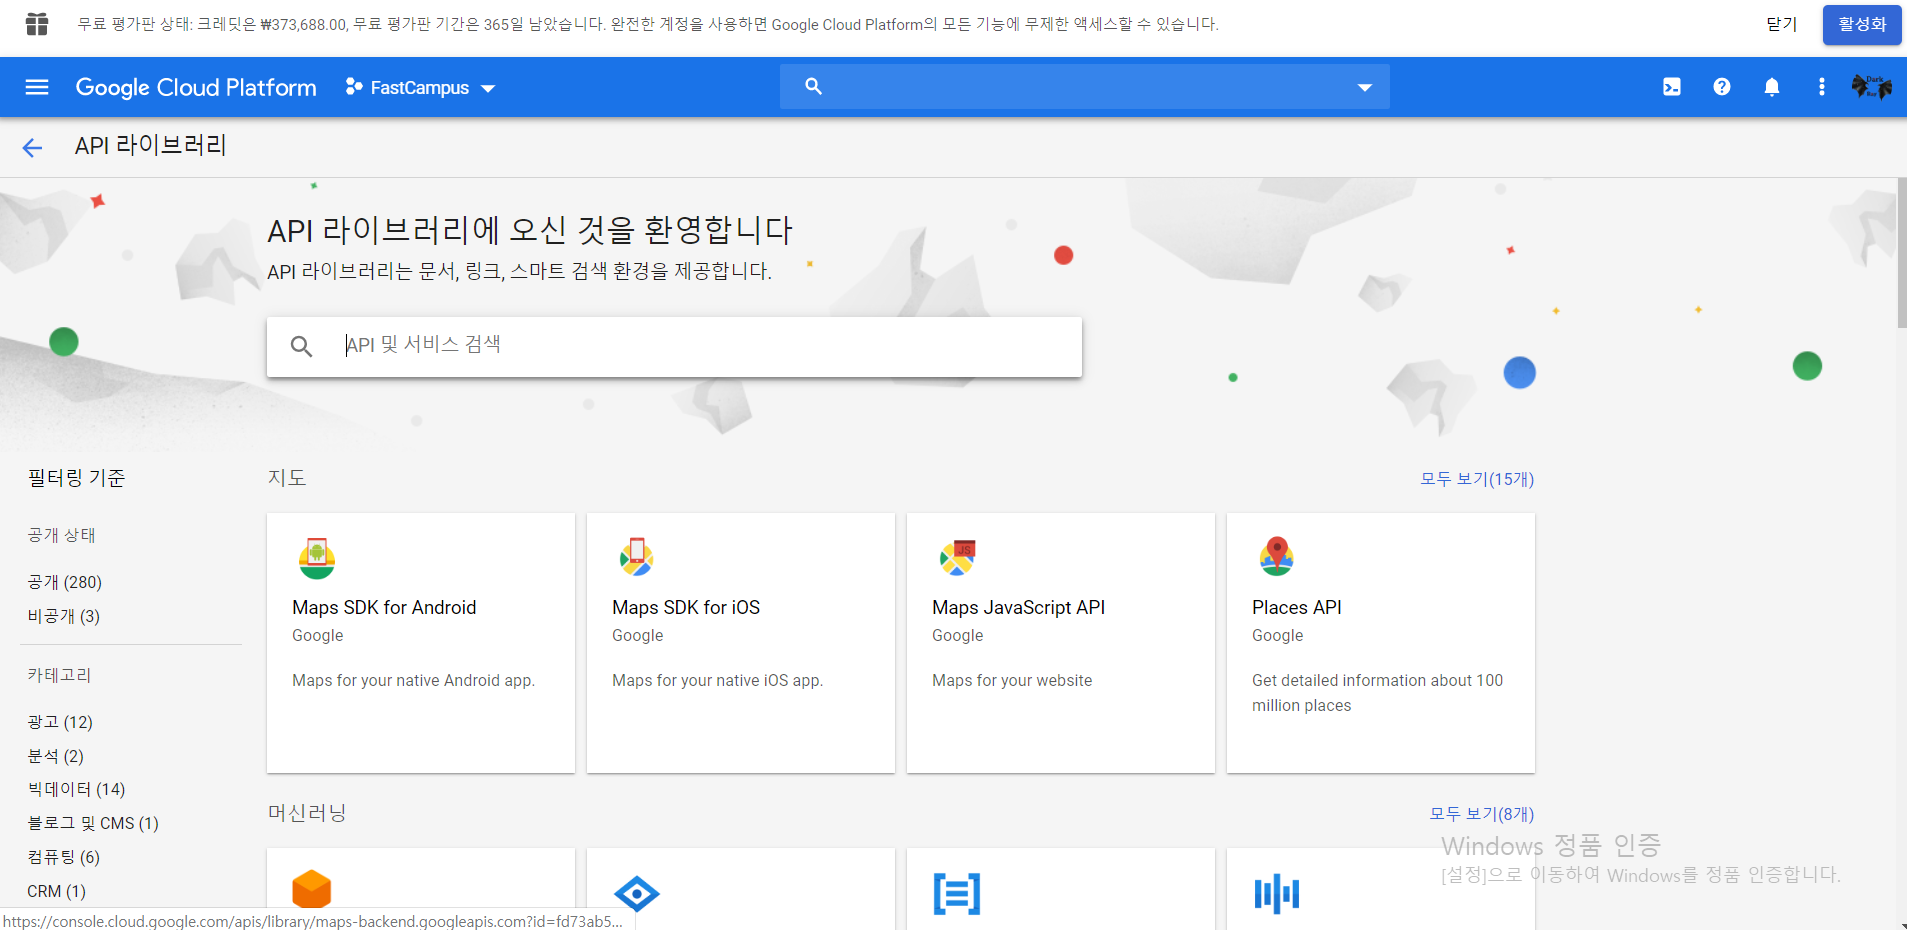Click 'Maps for your native iOS app.' text

click(717, 681)
